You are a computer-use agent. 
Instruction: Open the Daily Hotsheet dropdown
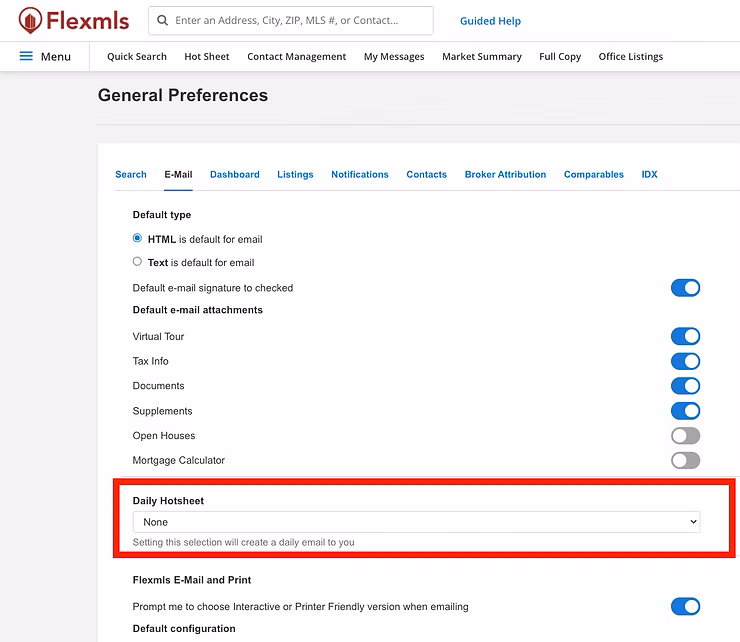[x=416, y=522]
